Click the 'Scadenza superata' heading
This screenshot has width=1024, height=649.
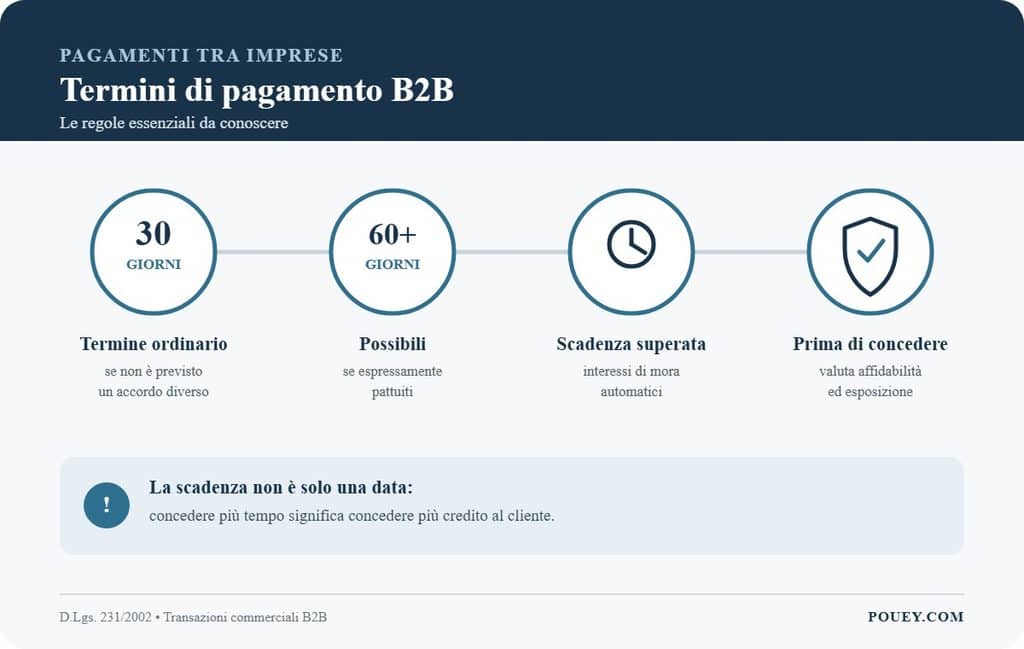point(631,344)
